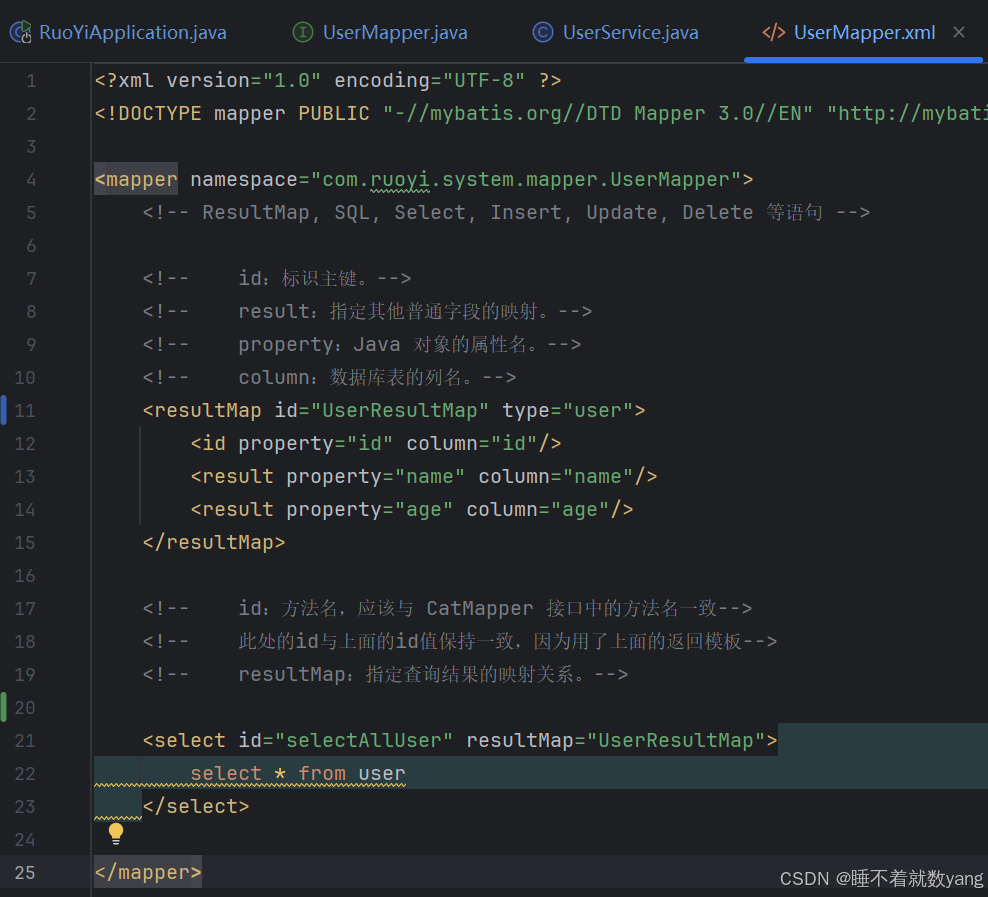
Task: Click the Spring Boot icon on RuoYiApplication.java tab
Action: (x=18, y=32)
